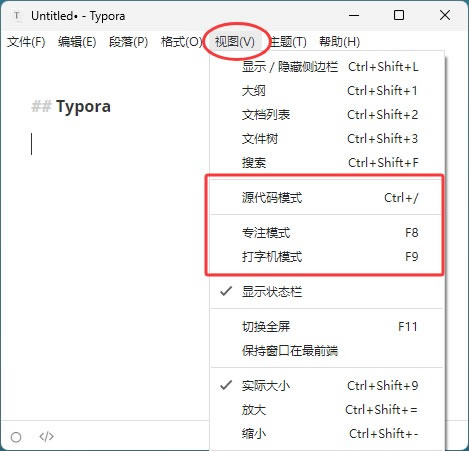Close the Typora window
This screenshot has width=469, height=451.
click(x=445, y=15)
